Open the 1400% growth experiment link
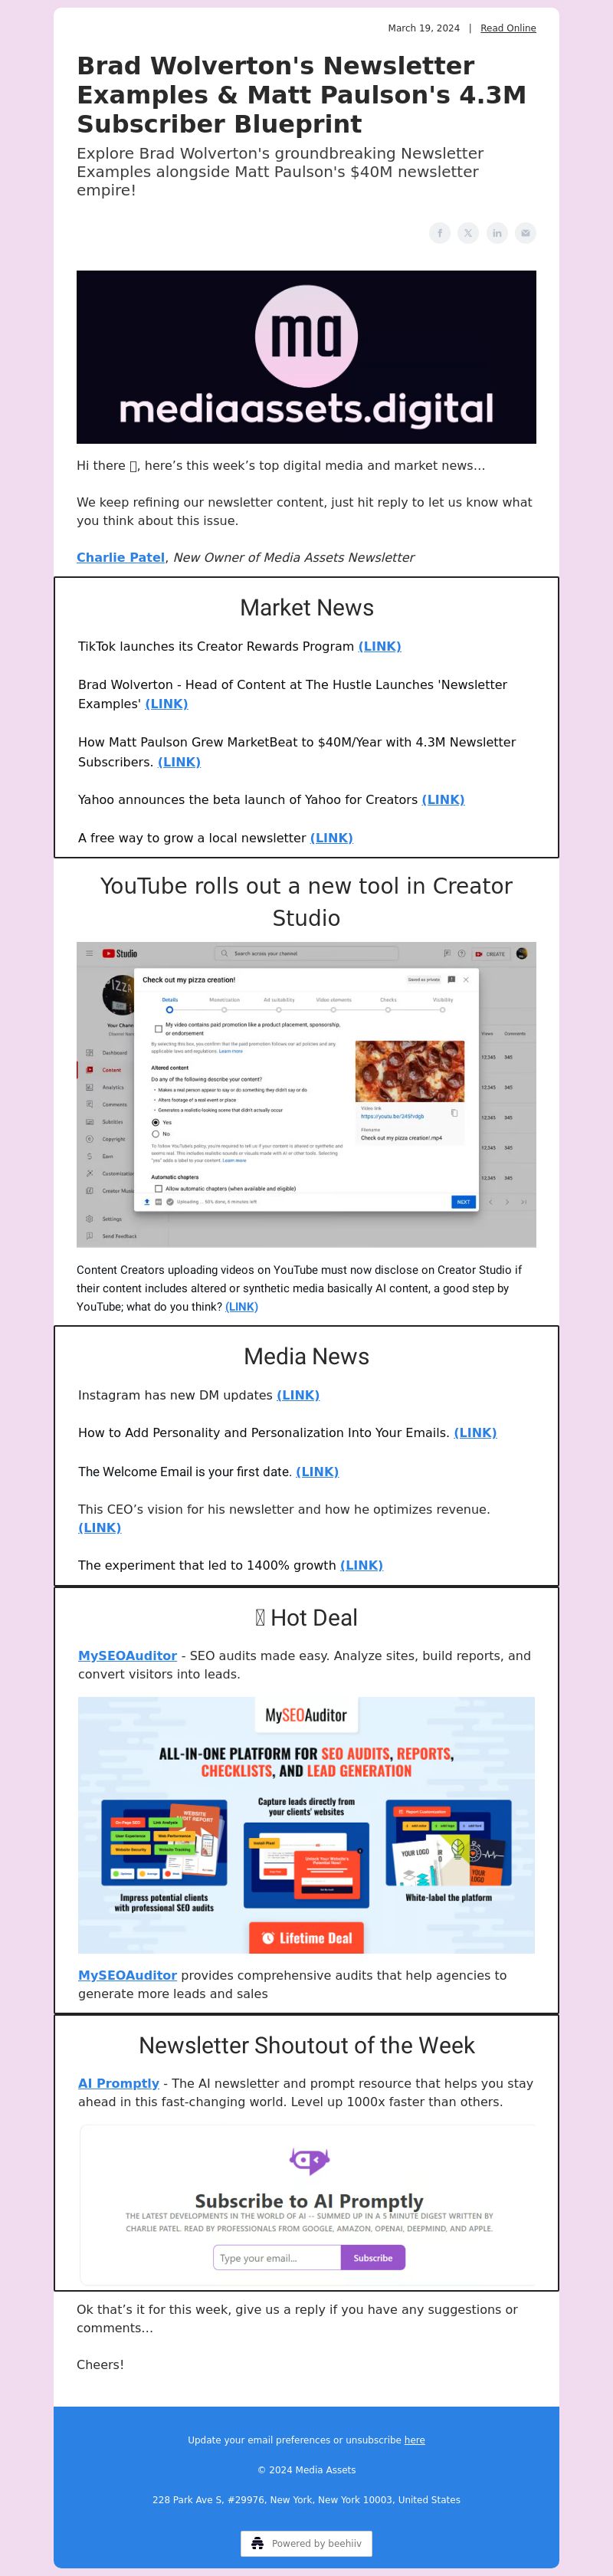Viewport: 613px width, 2576px height. coord(361,1565)
